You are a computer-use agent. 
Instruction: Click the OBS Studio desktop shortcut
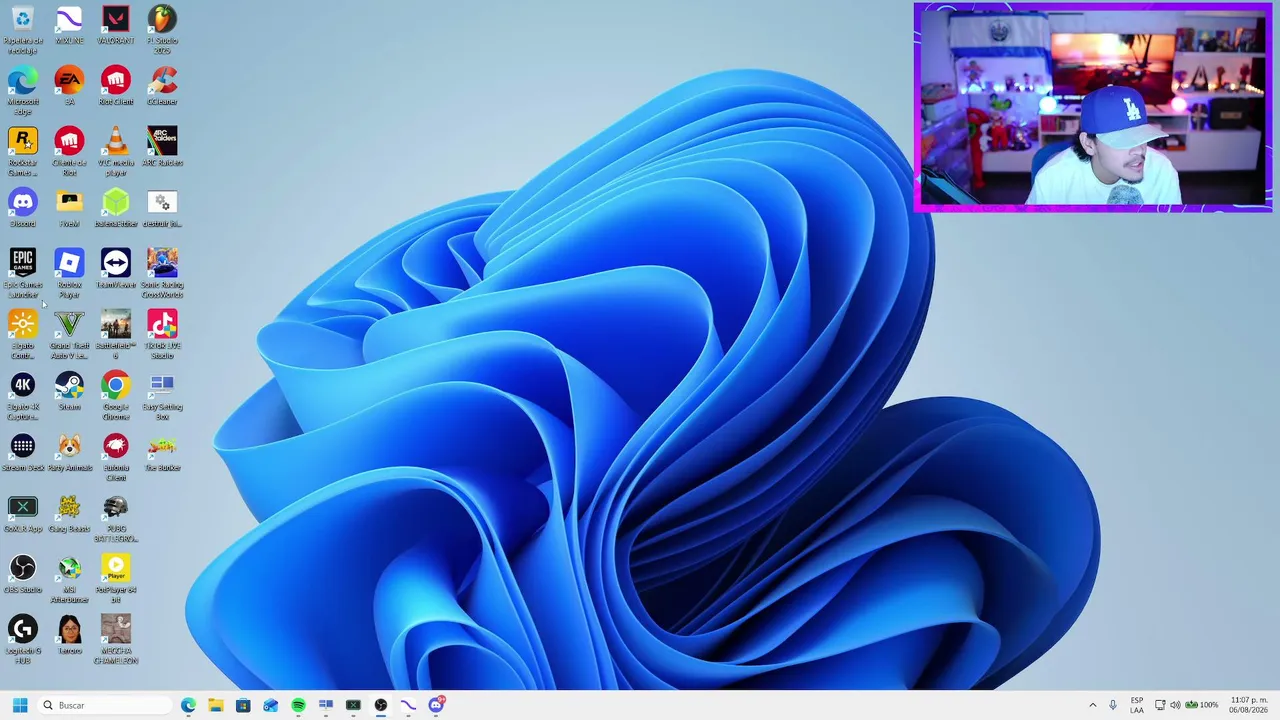[22, 574]
